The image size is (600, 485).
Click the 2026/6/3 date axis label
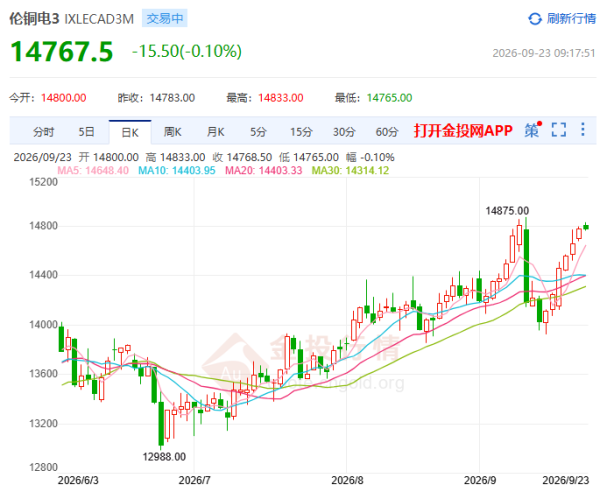(x=78, y=480)
